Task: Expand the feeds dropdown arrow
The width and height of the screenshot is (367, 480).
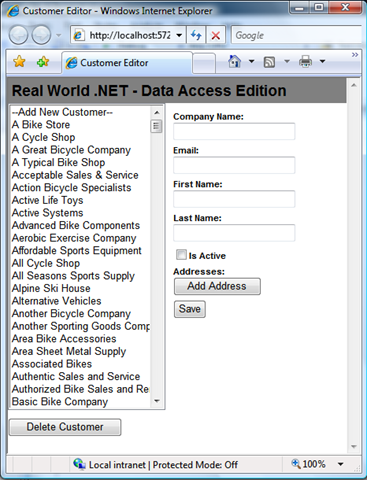Action: [287, 61]
